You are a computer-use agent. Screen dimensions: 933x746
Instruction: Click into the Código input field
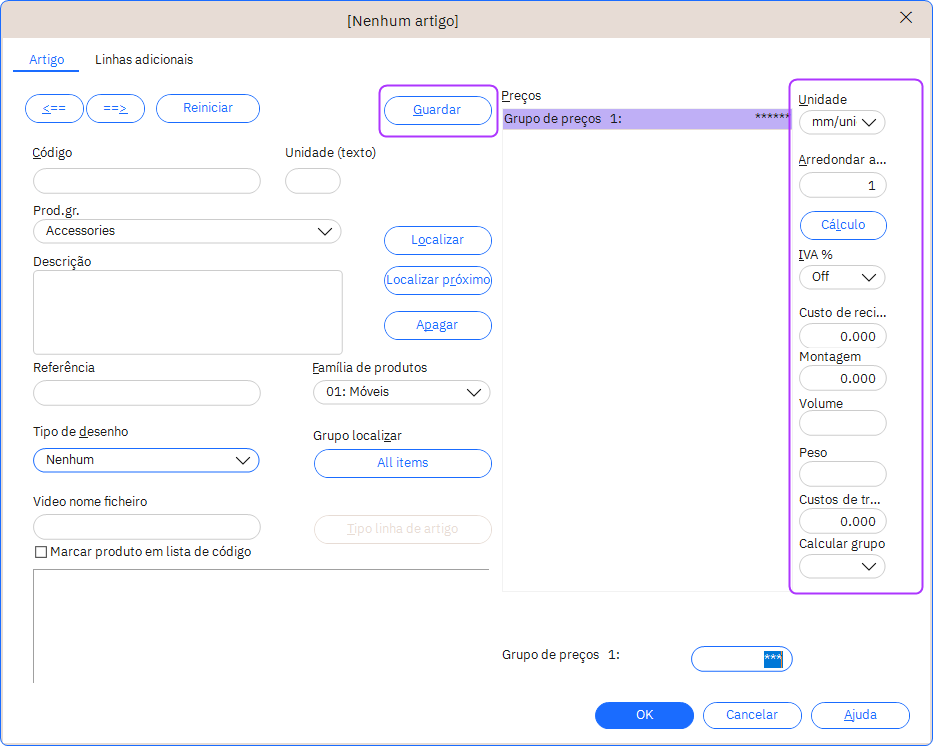coord(147,181)
